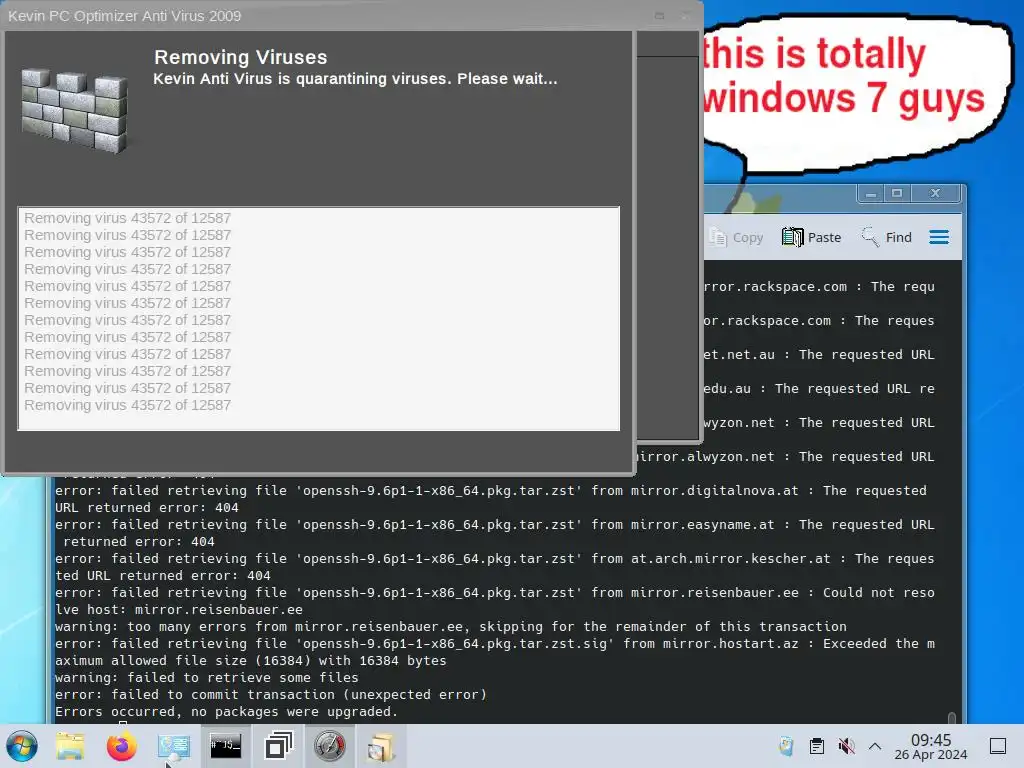Click 'warning: too many errors' terminal line

[451, 626]
